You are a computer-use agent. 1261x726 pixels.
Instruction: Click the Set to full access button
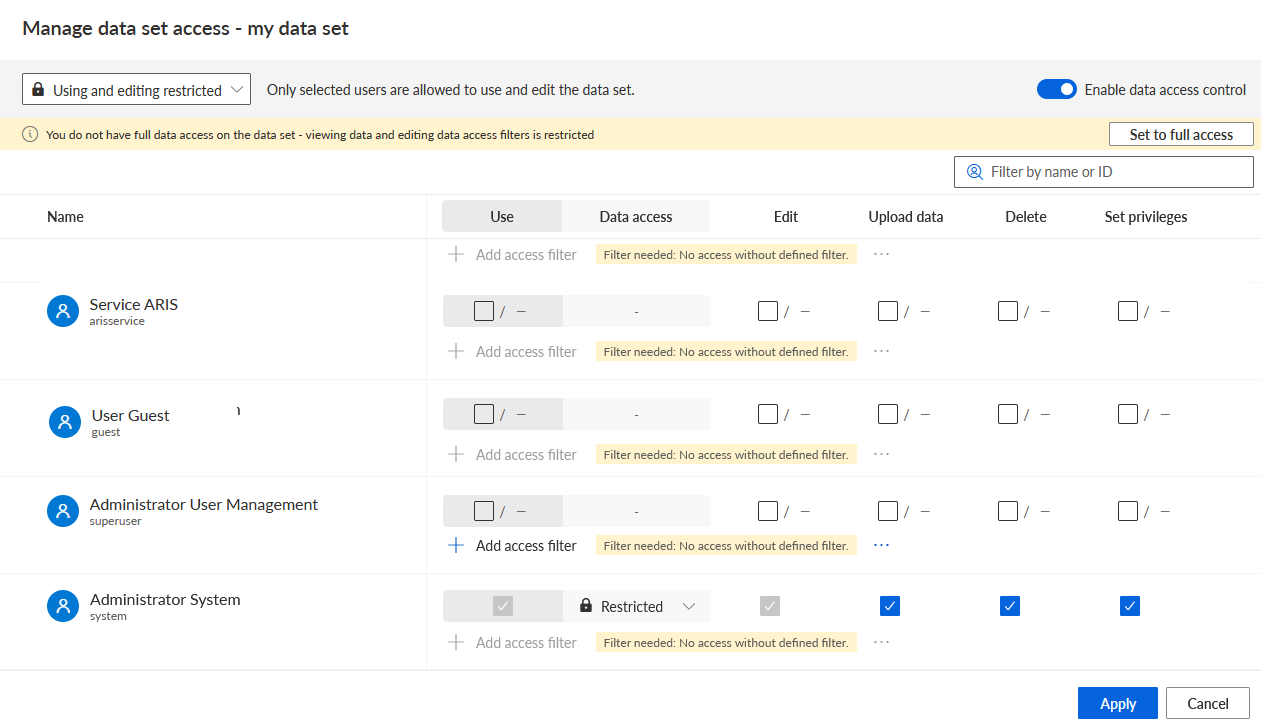1181,134
